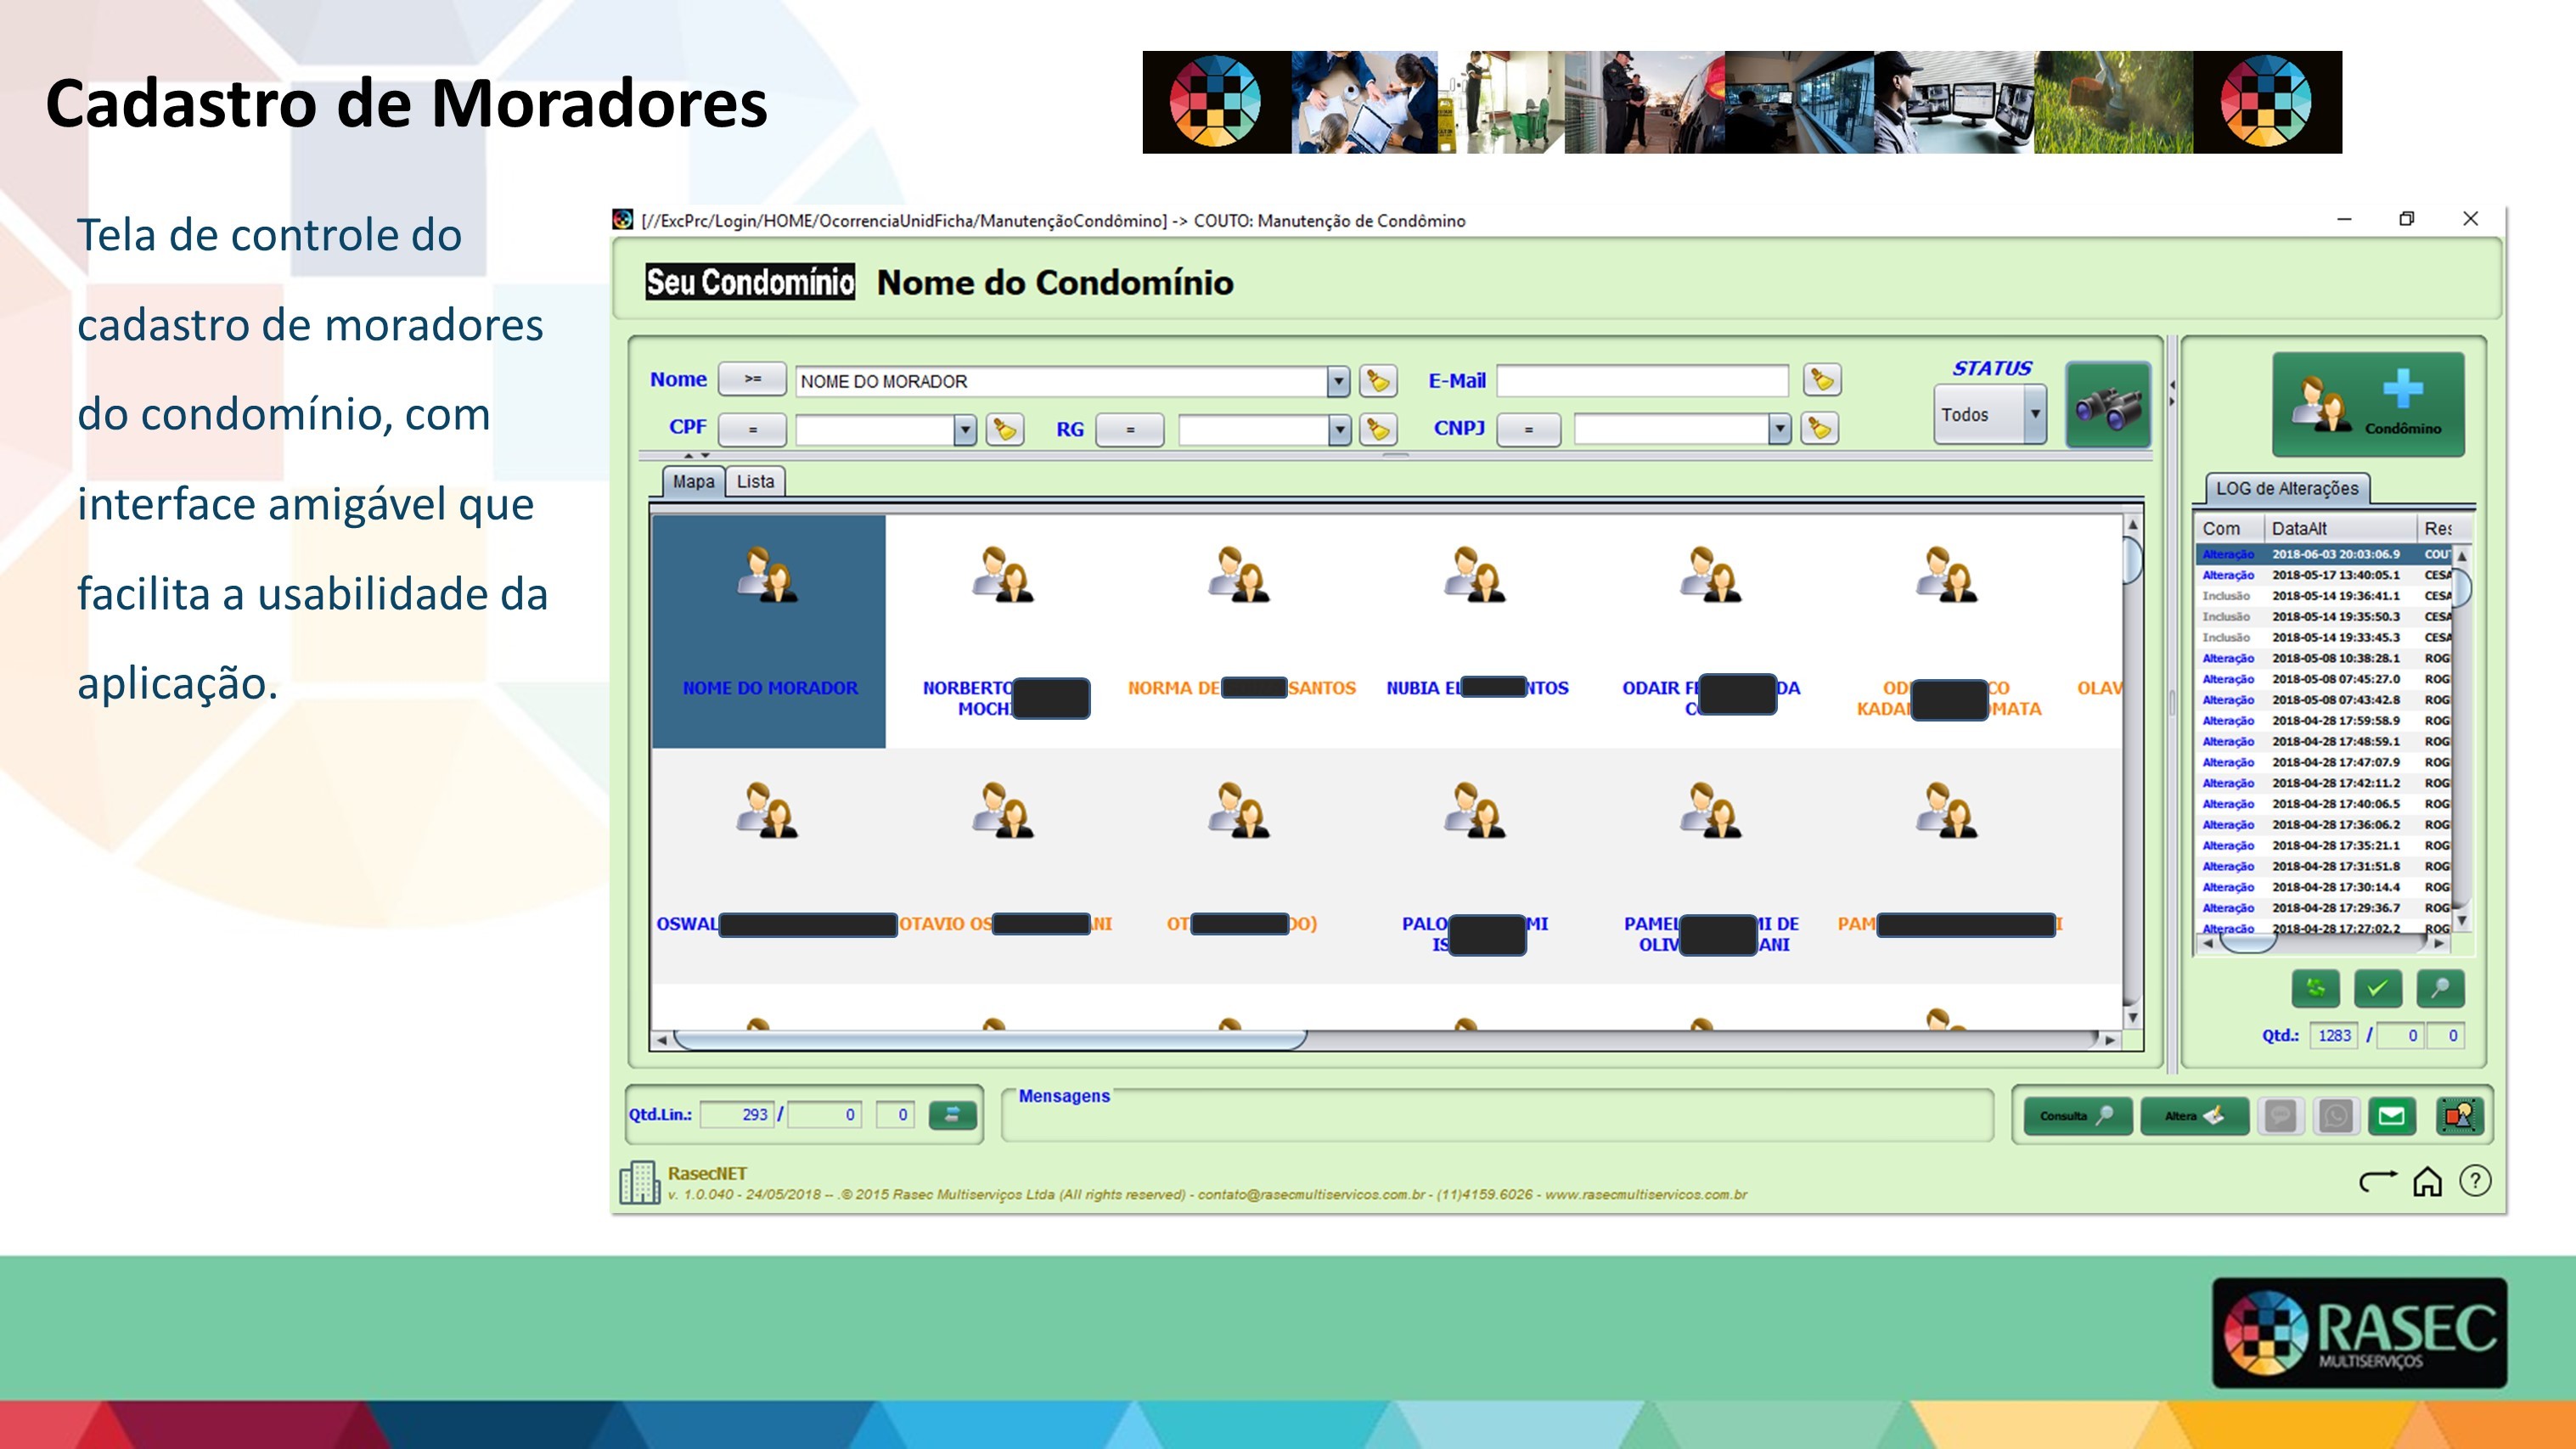Click the question mark help icon

point(2475,1182)
